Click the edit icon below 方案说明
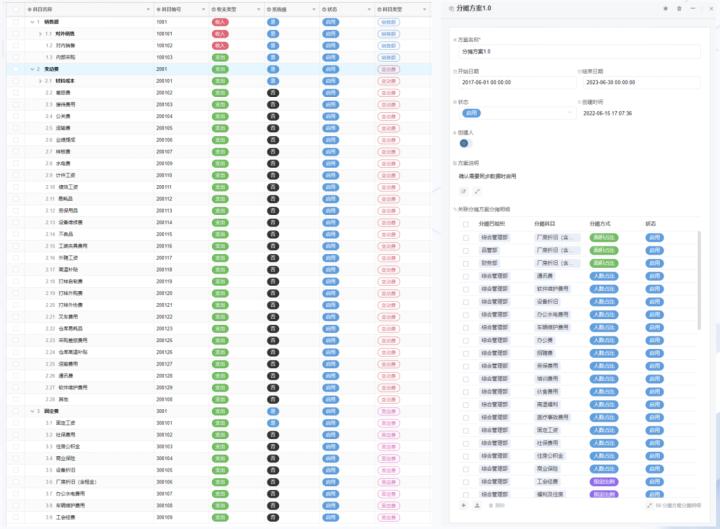 point(463,191)
